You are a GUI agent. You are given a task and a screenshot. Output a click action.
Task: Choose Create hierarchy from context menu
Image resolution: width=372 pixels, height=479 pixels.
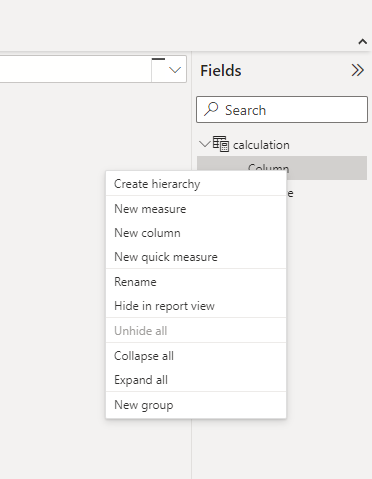(196, 184)
